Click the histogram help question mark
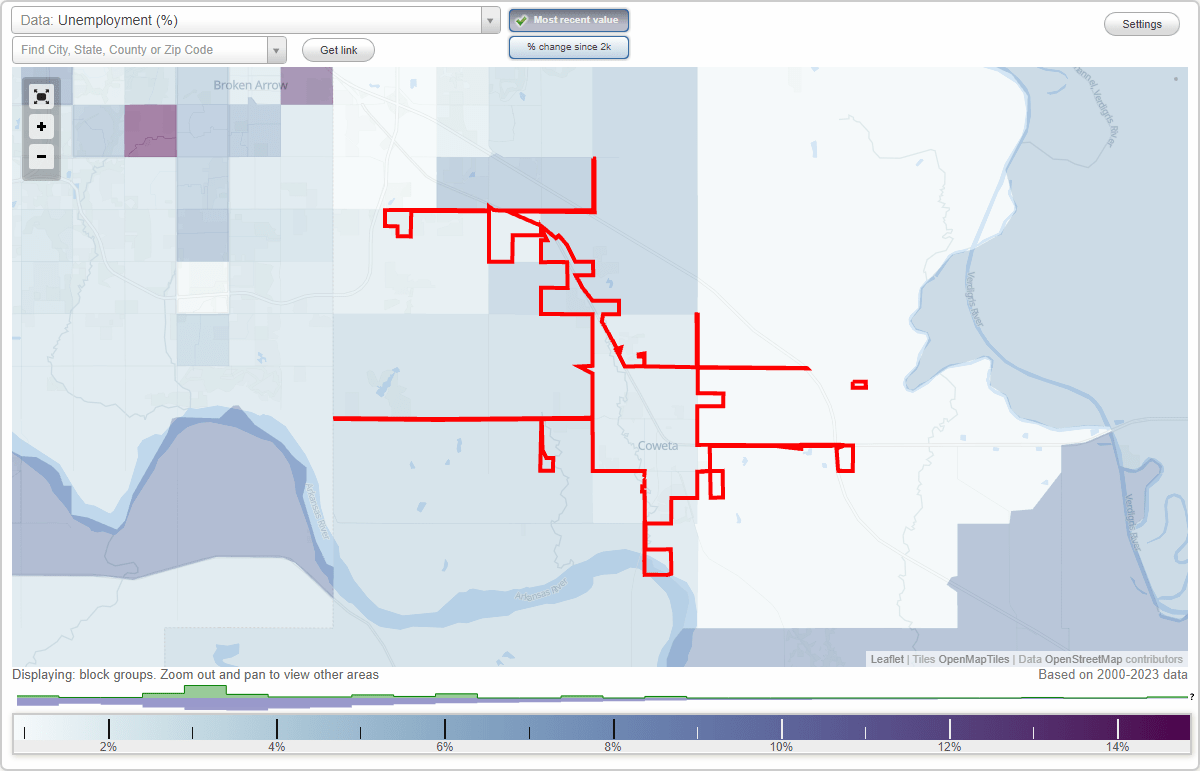 (x=1192, y=696)
